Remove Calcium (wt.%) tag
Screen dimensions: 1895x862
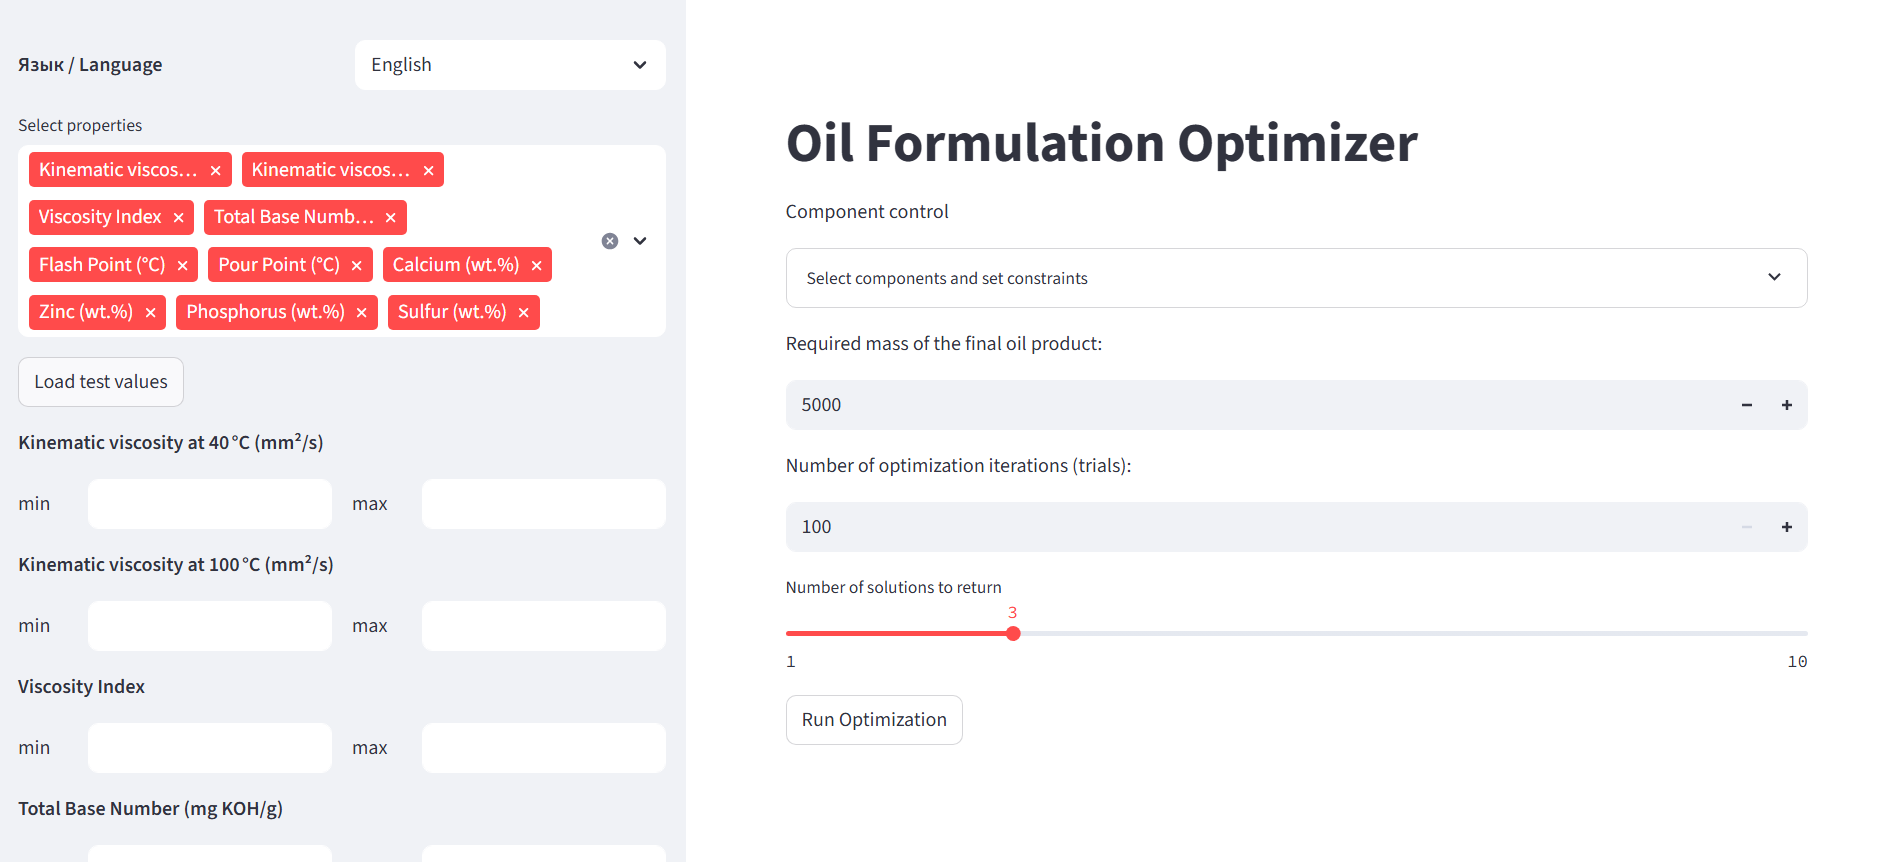pos(536,266)
